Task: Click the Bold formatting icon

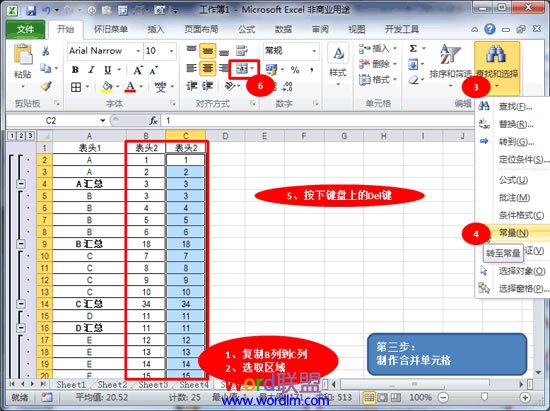Action: tap(75, 70)
